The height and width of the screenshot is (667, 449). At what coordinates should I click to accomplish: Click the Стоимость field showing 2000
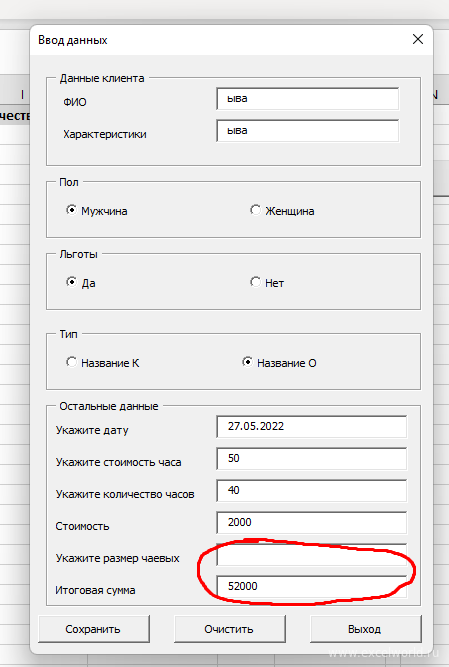point(311,522)
